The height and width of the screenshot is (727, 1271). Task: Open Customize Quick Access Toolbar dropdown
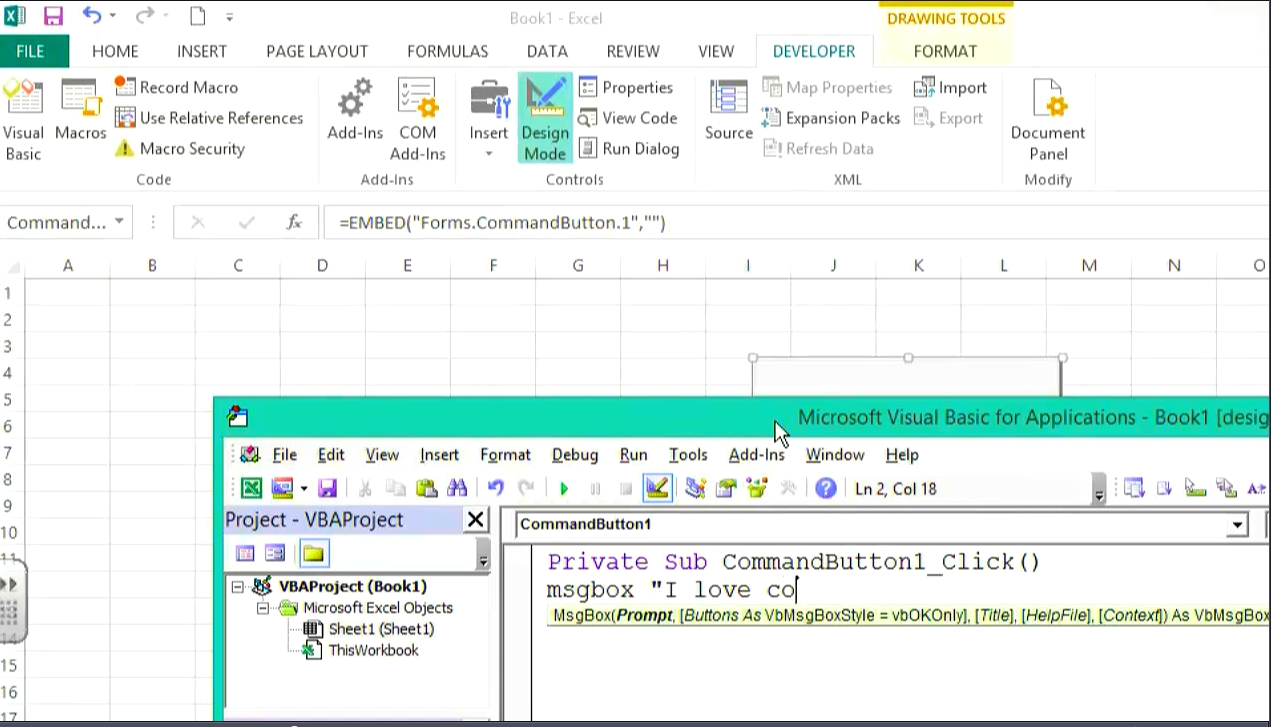click(230, 16)
